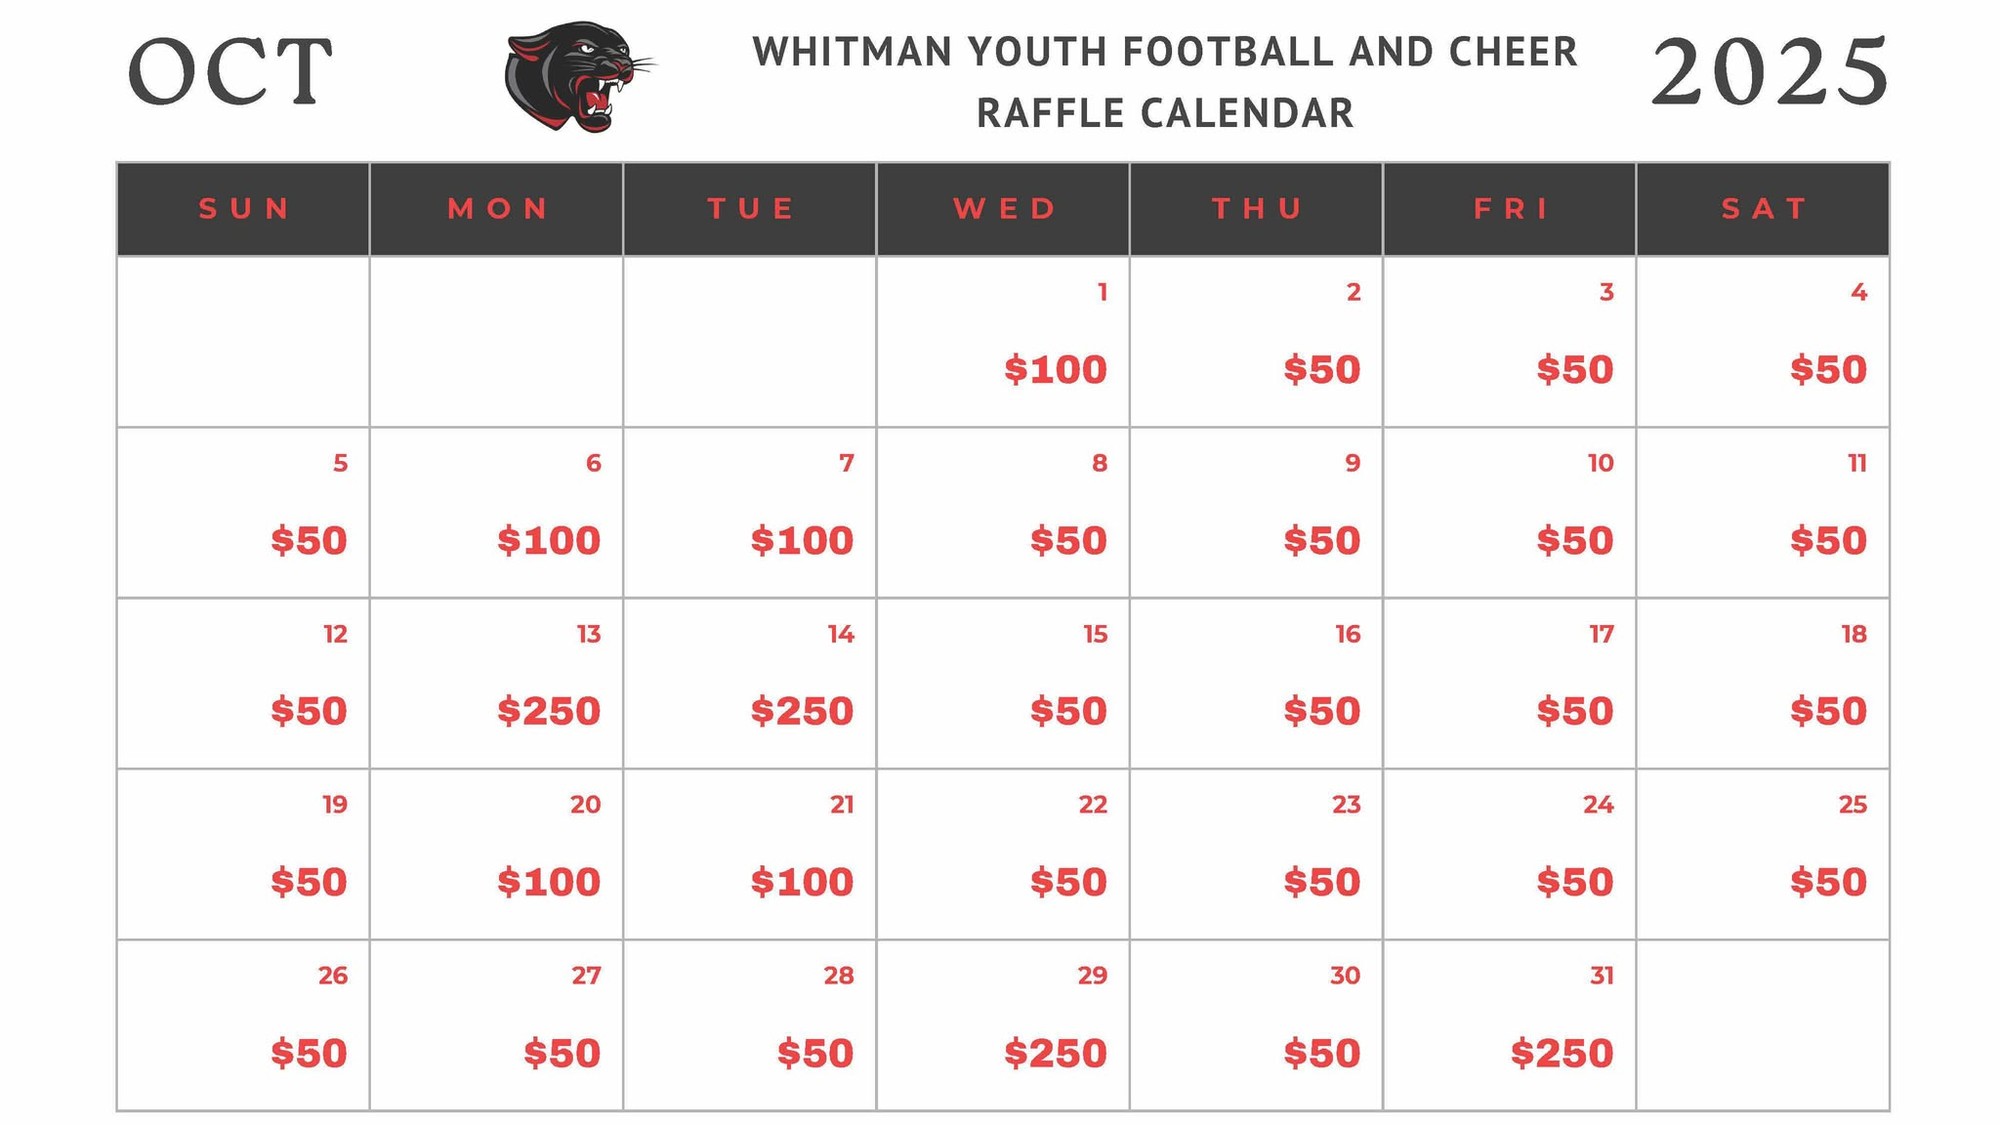Click the date number 25

(1852, 805)
